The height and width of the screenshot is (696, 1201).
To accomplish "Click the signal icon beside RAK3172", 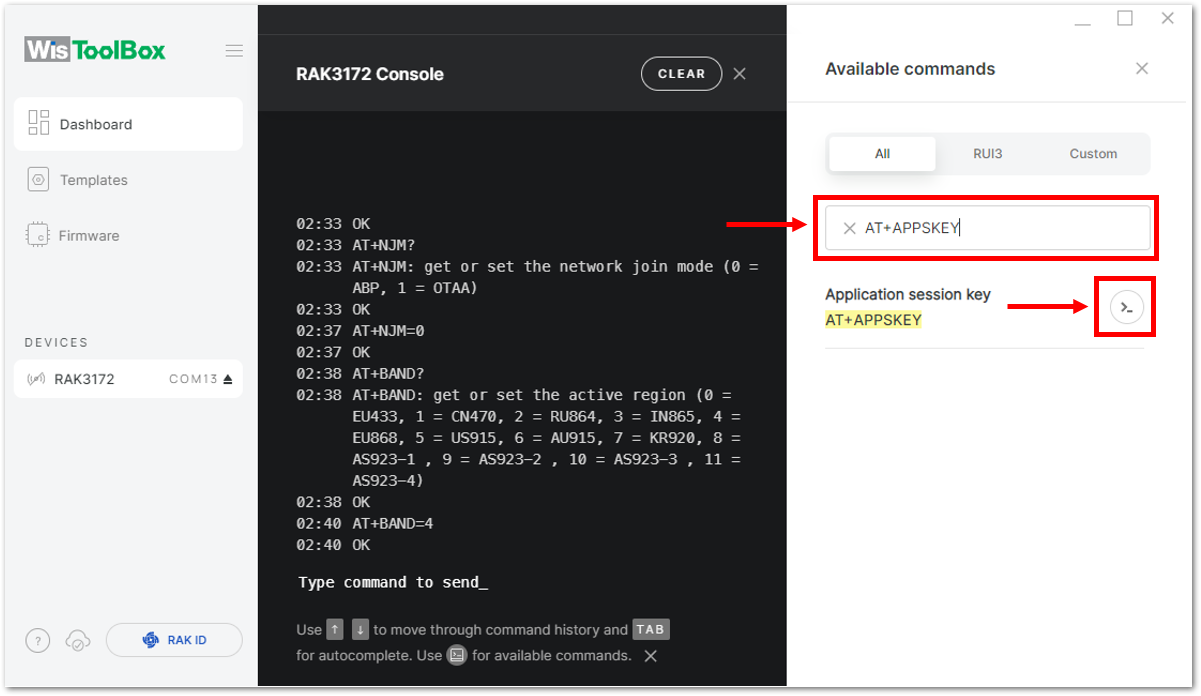I will click(38, 379).
